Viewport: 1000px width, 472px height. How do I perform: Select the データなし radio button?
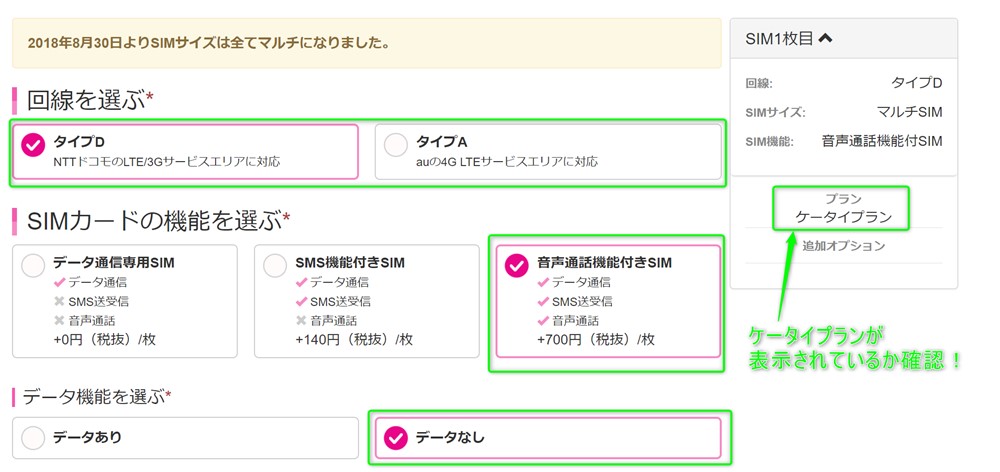396,437
